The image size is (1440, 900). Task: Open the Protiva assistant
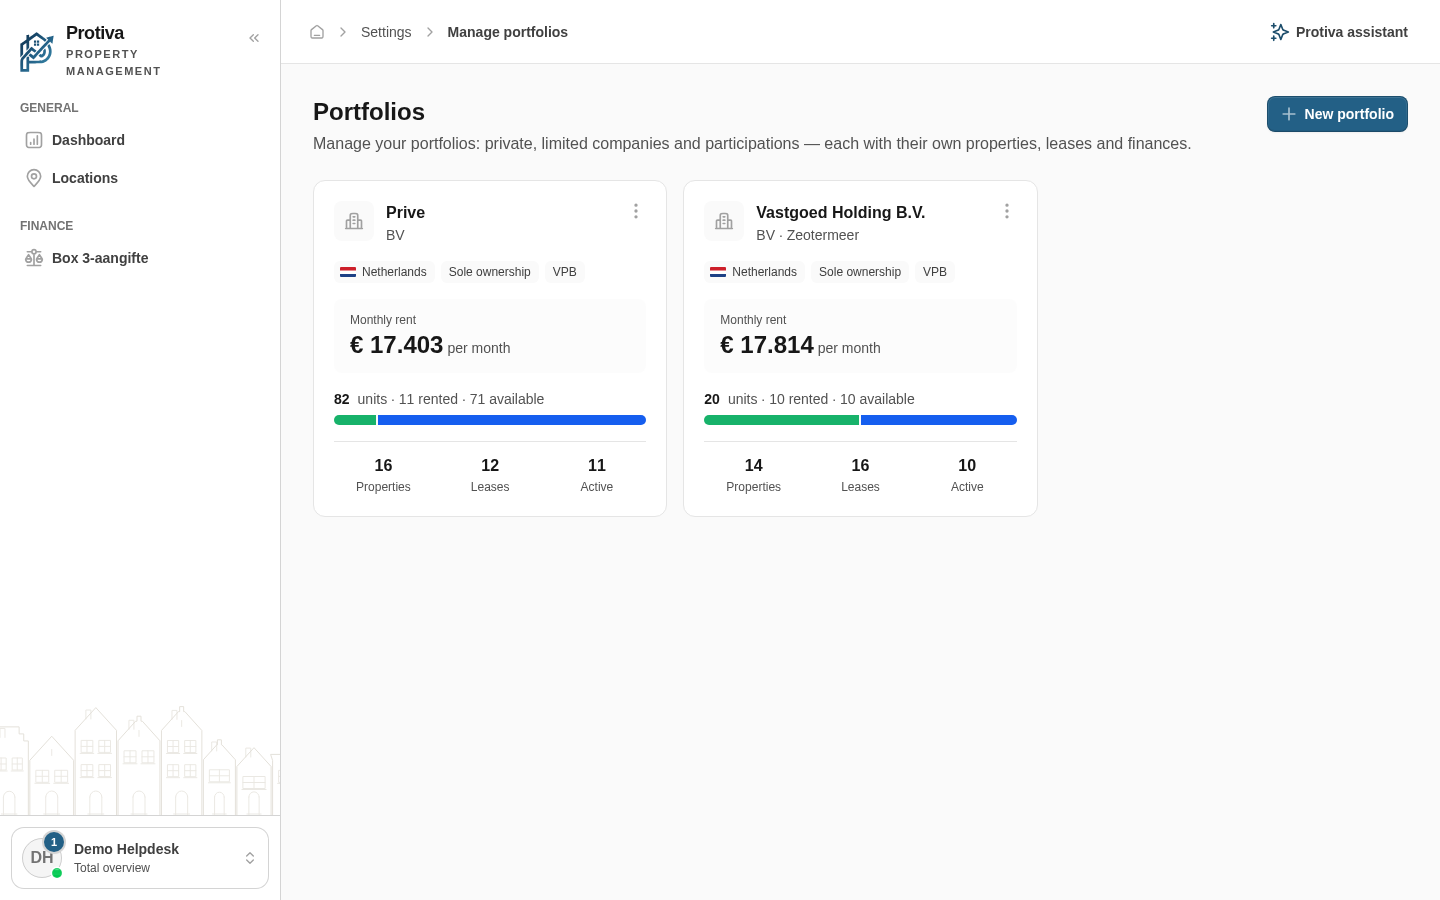pyautogui.click(x=1339, y=32)
